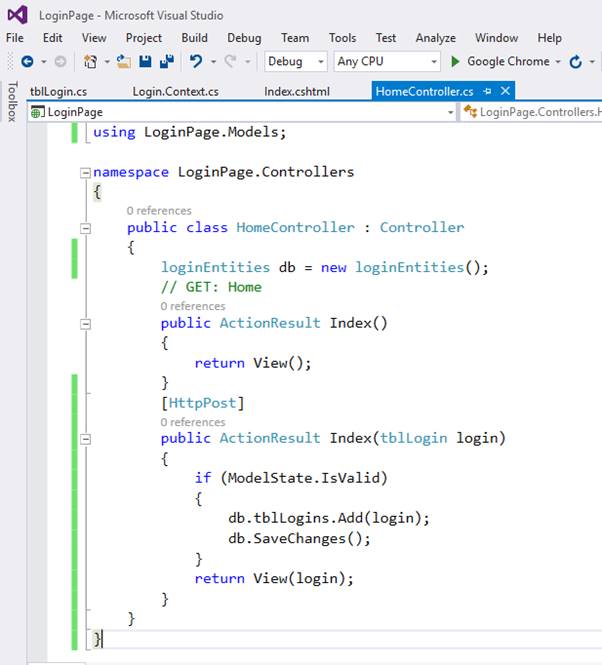The image size is (602, 665).
Task: Pin the HomeController.cs tab
Action: pyautogui.click(x=487, y=91)
